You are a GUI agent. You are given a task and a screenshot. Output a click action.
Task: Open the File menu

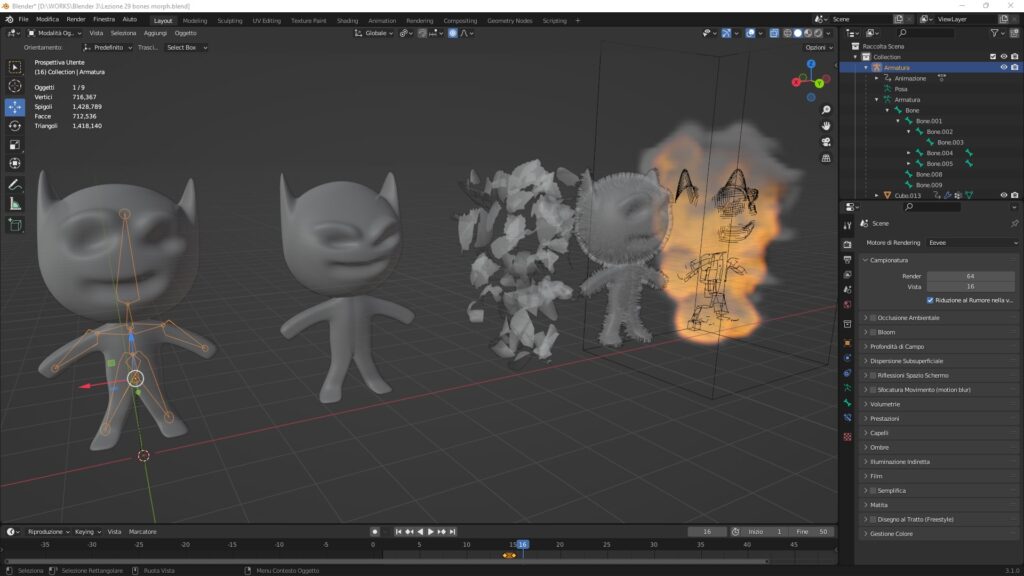click(23, 20)
